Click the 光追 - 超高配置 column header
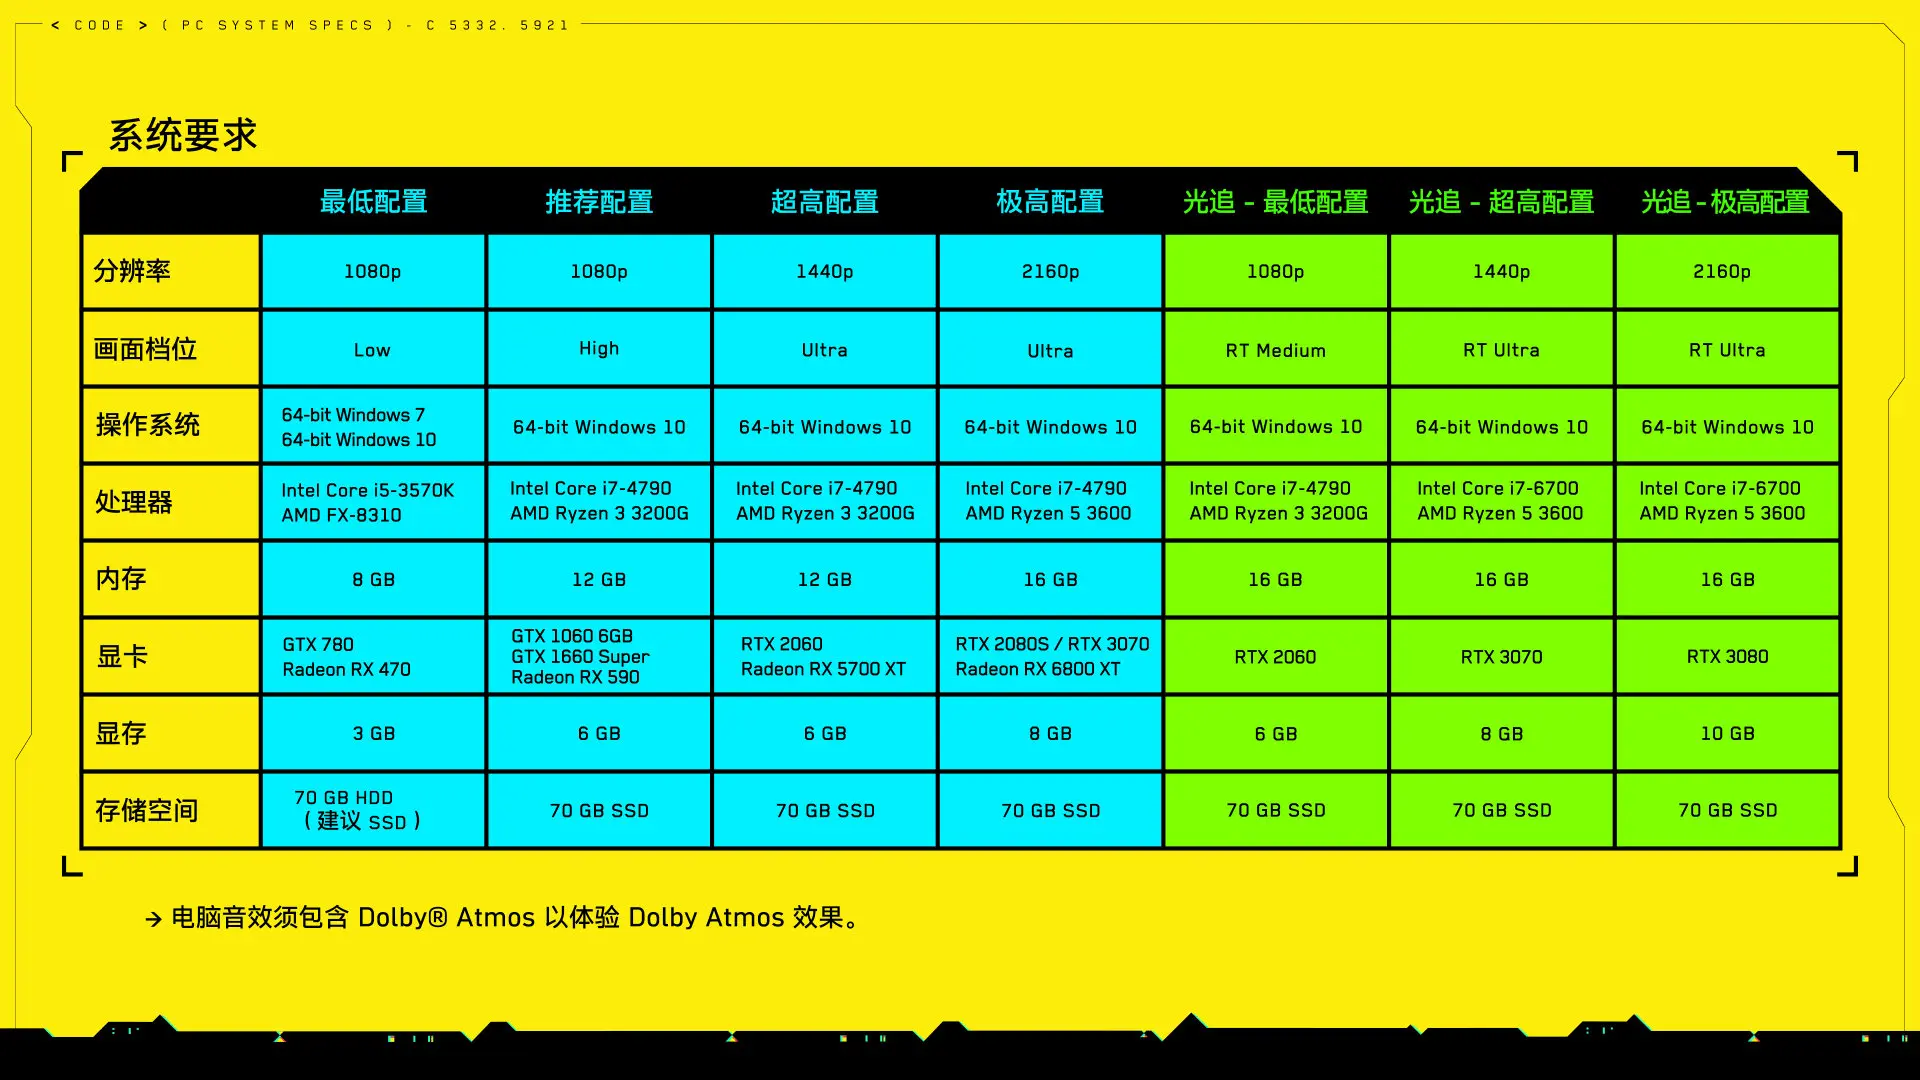1920x1080 pixels. [1503, 202]
